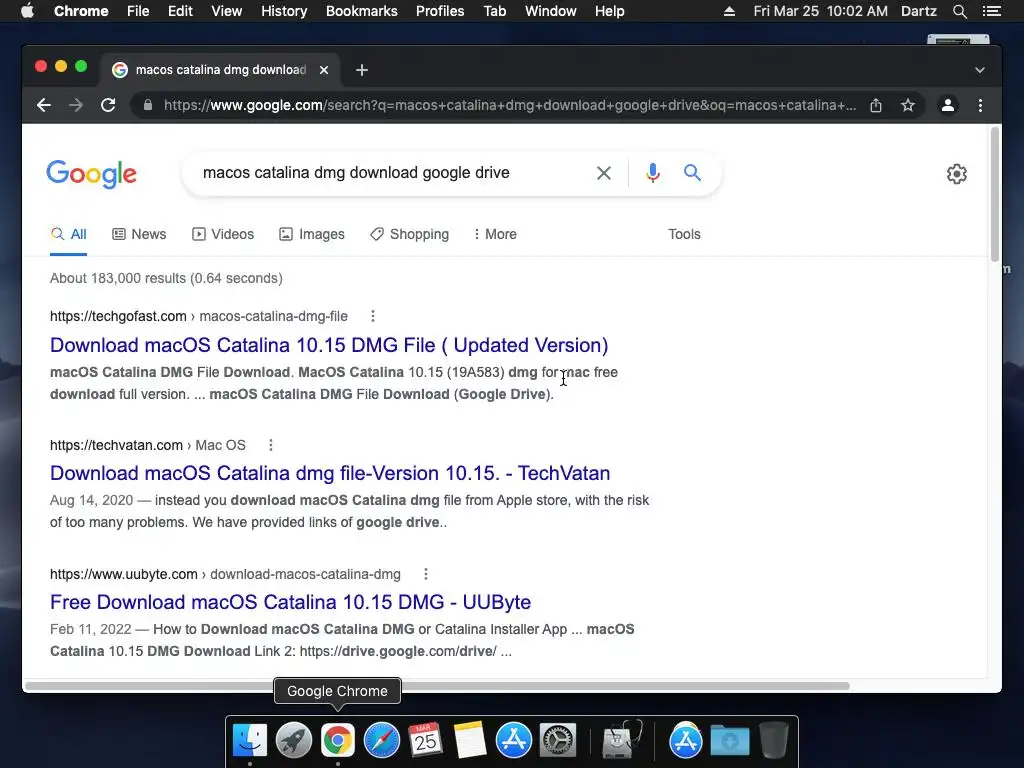Open the Chrome profile avatar menu

point(948,105)
